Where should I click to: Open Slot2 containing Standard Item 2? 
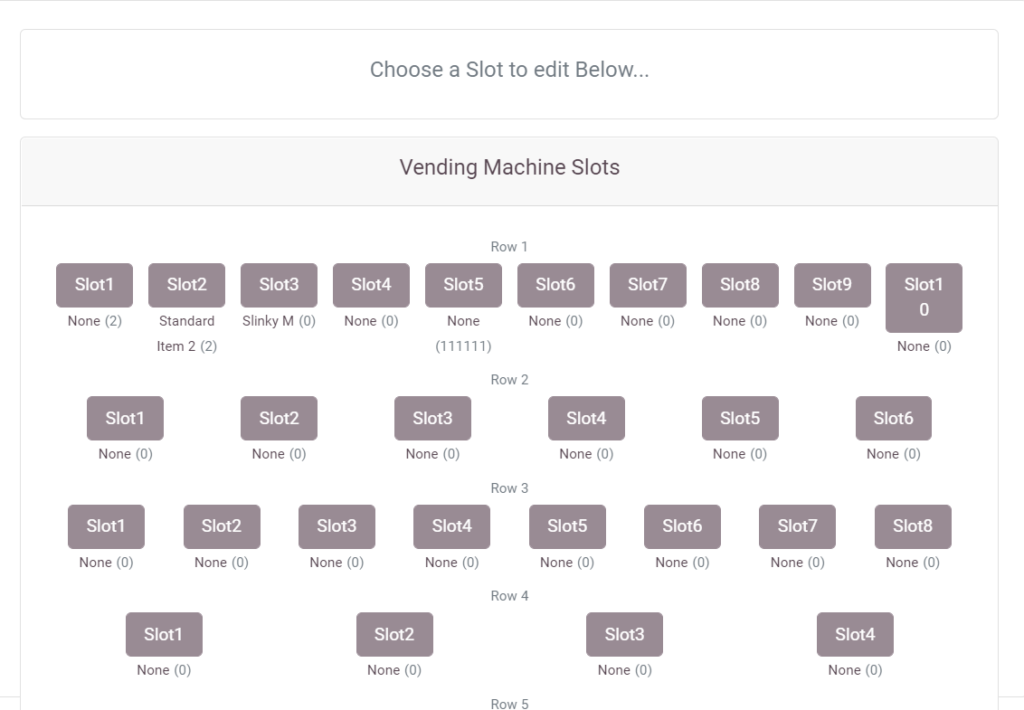pyautogui.click(x=186, y=284)
